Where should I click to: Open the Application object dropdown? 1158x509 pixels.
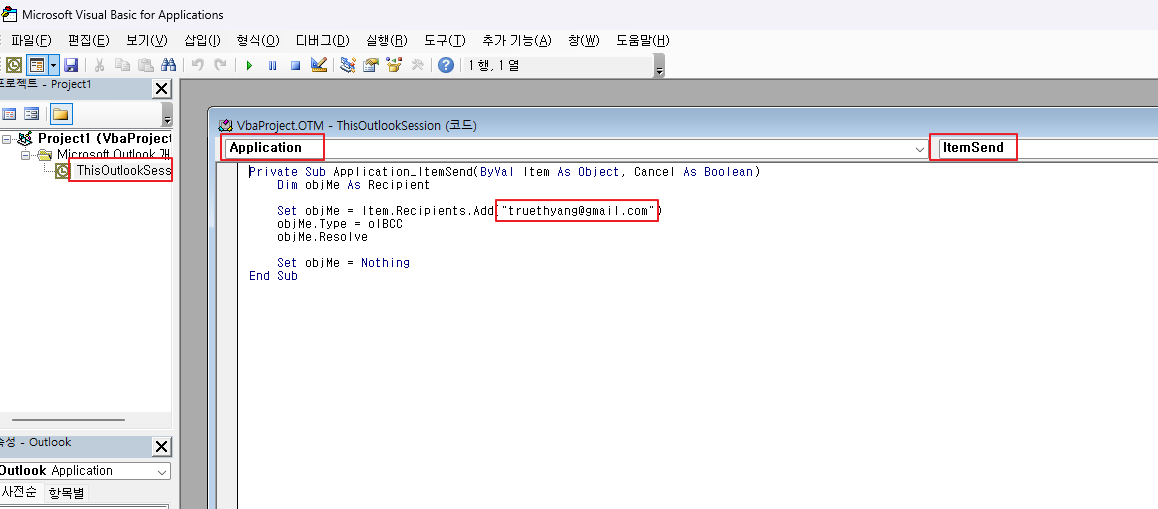coord(919,149)
